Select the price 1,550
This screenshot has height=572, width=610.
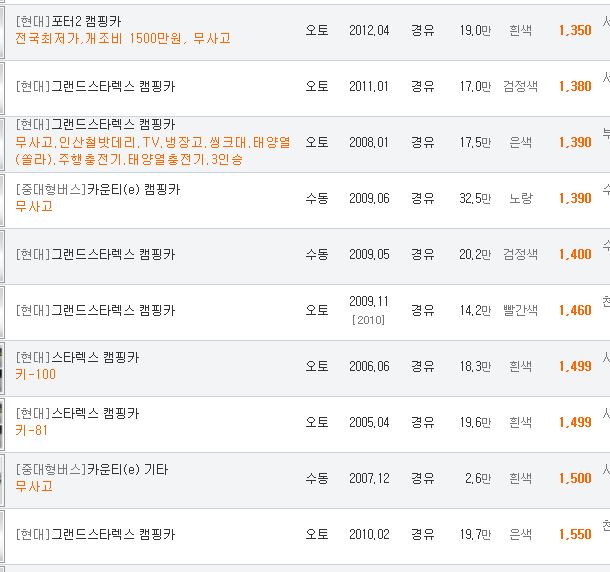(x=575, y=534)
